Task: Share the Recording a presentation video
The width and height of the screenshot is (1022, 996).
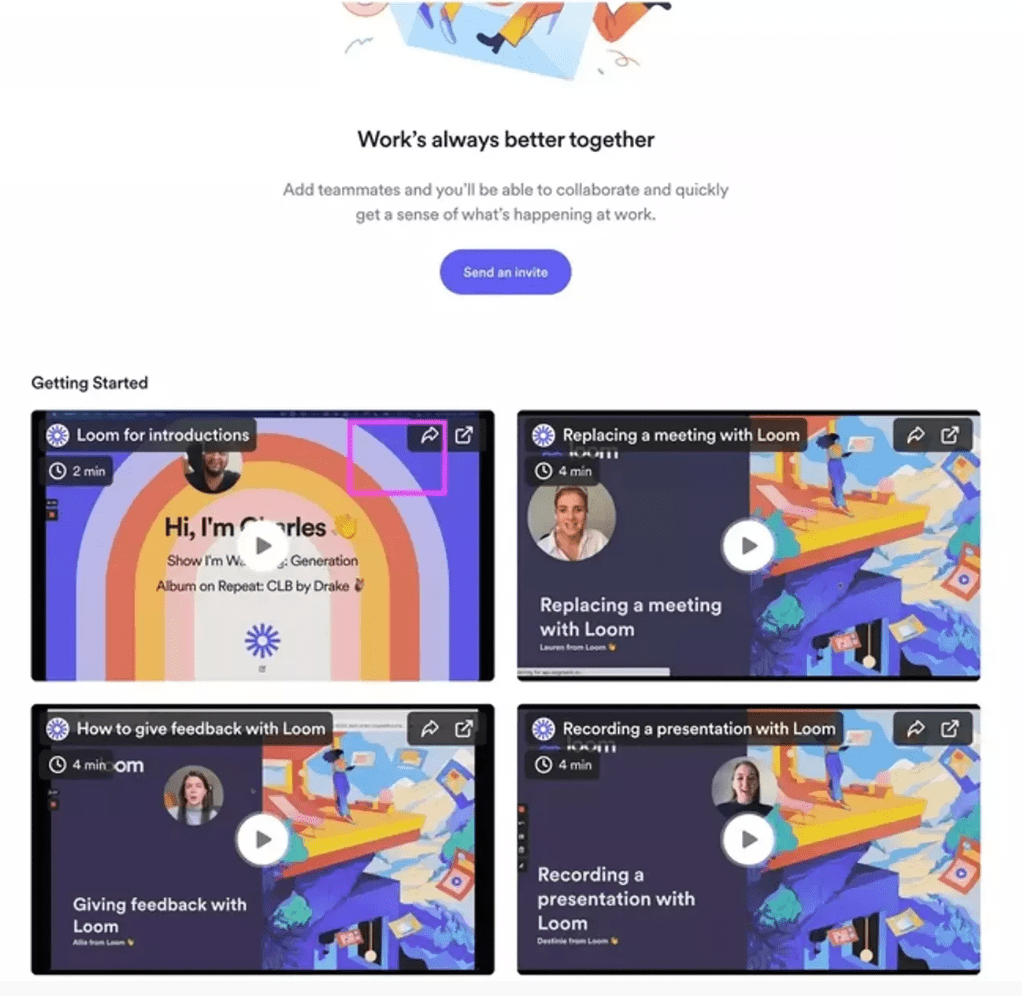Action: coord(916,728)
